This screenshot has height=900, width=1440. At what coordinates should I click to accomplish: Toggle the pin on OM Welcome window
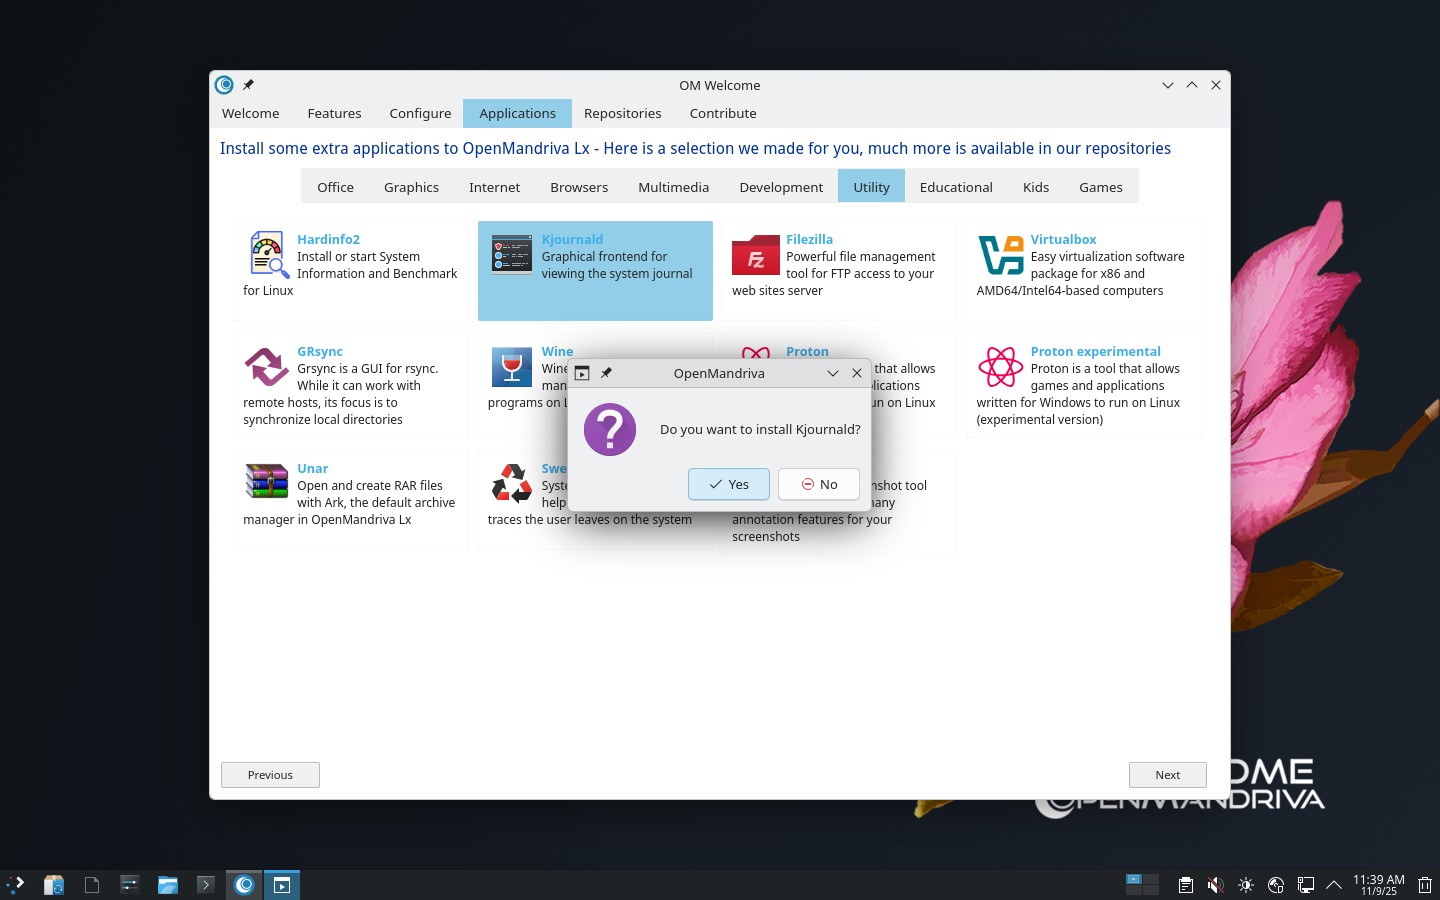[x=248, y=85]
